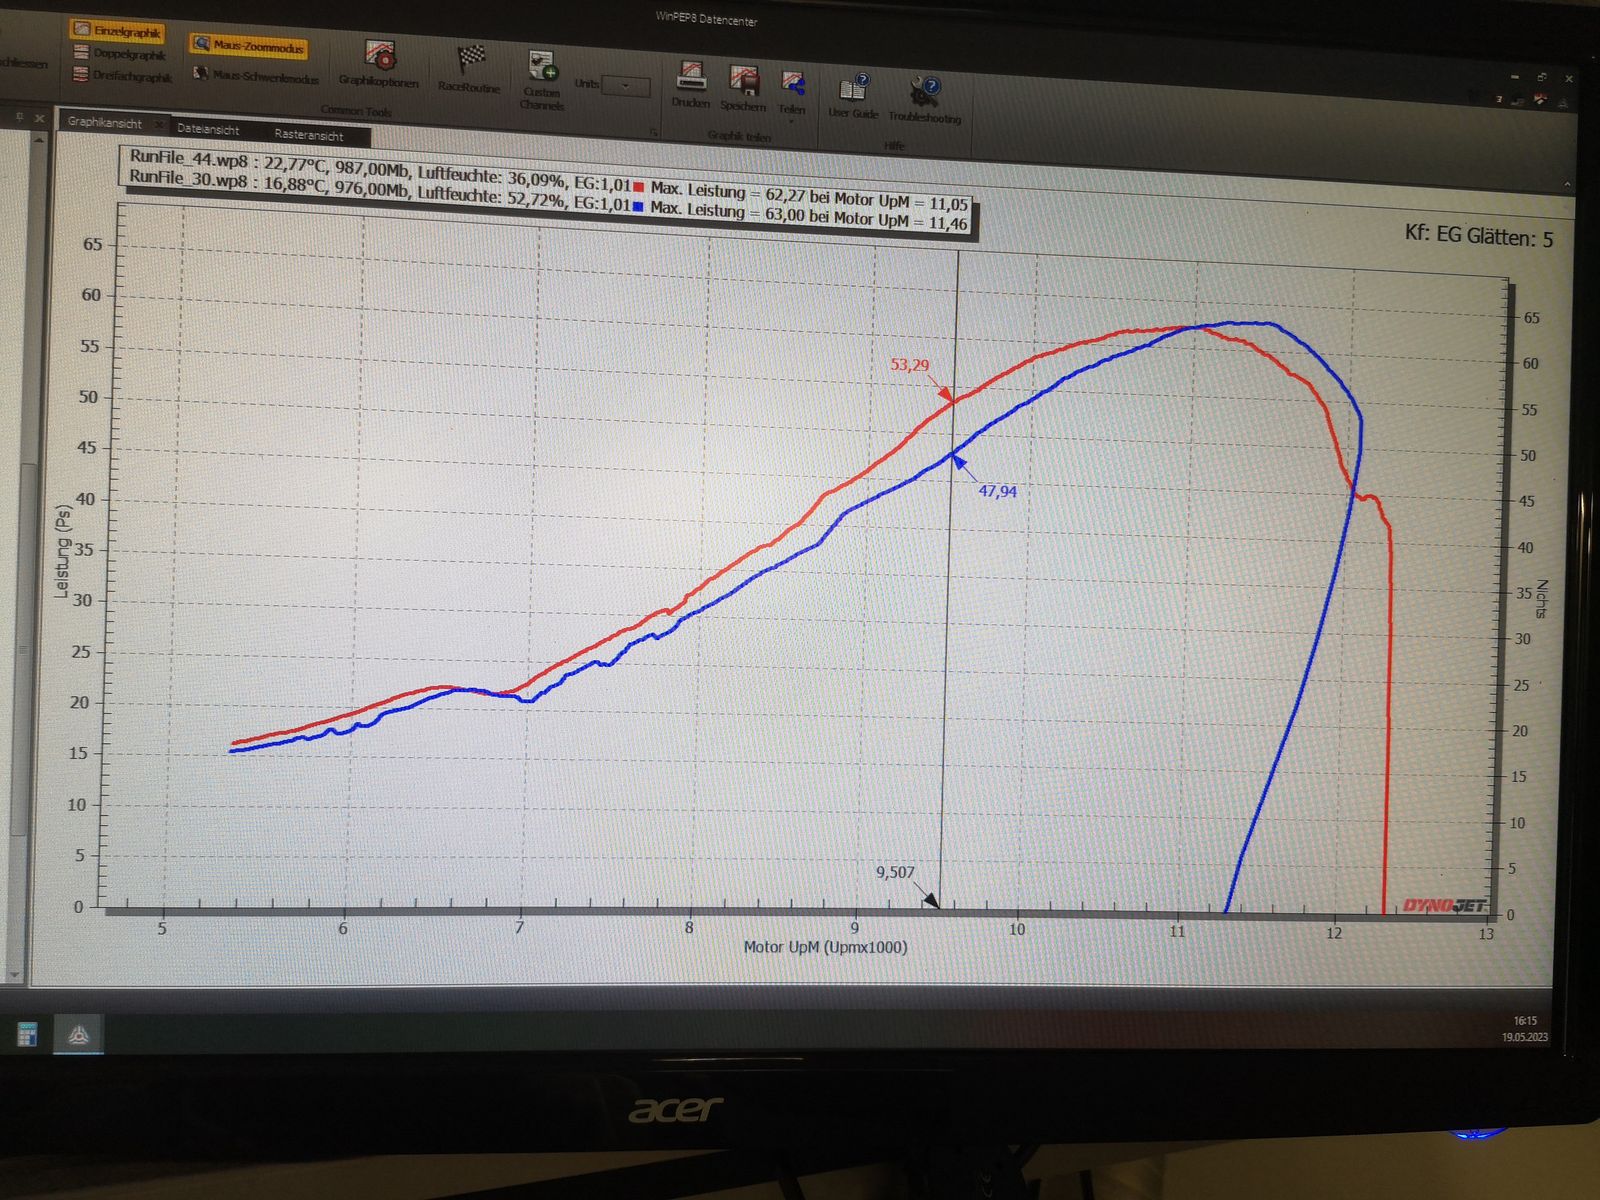Click the red RunFile_44 legend color square
The width and height of the screenshot is (1600, 1200).
point(638,187)
